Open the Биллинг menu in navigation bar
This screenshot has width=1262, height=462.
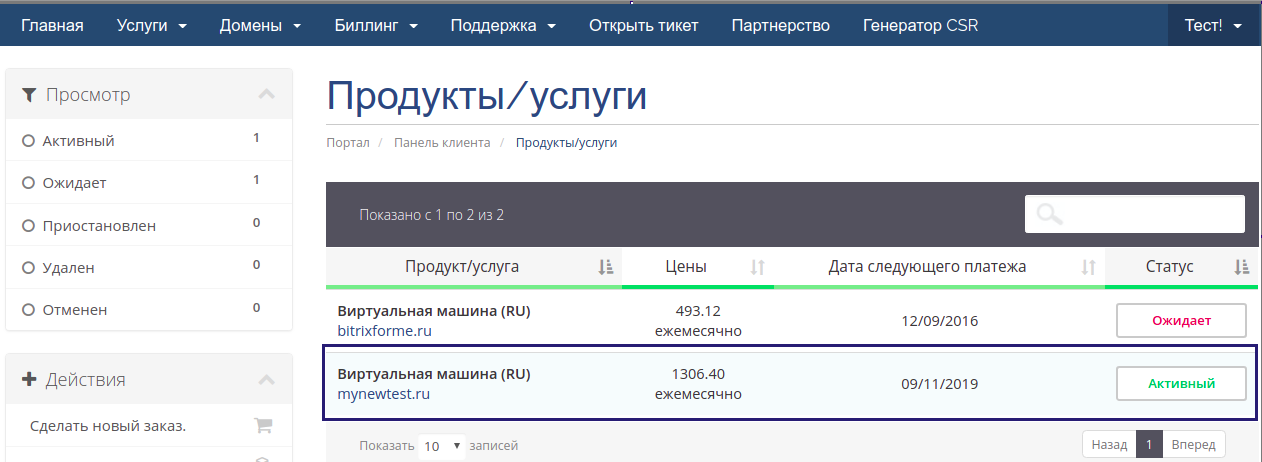(376, 25)
